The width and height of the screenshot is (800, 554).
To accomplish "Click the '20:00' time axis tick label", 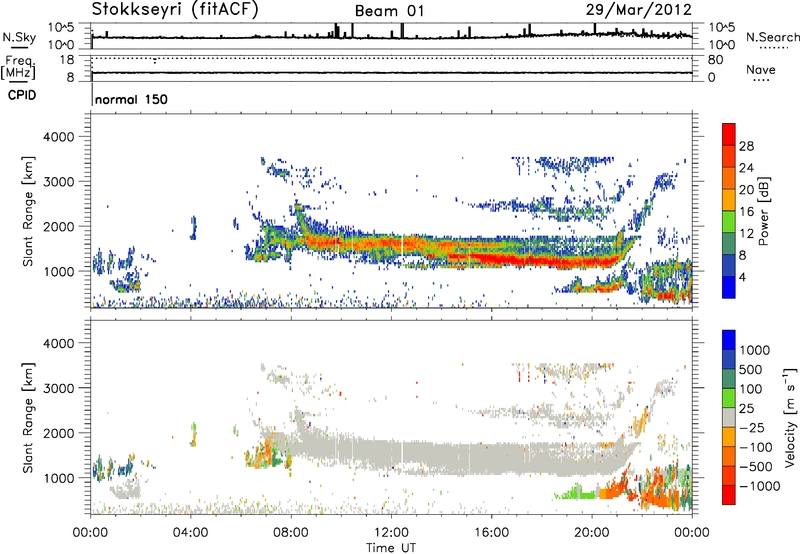I will click(x=591, y=533).
